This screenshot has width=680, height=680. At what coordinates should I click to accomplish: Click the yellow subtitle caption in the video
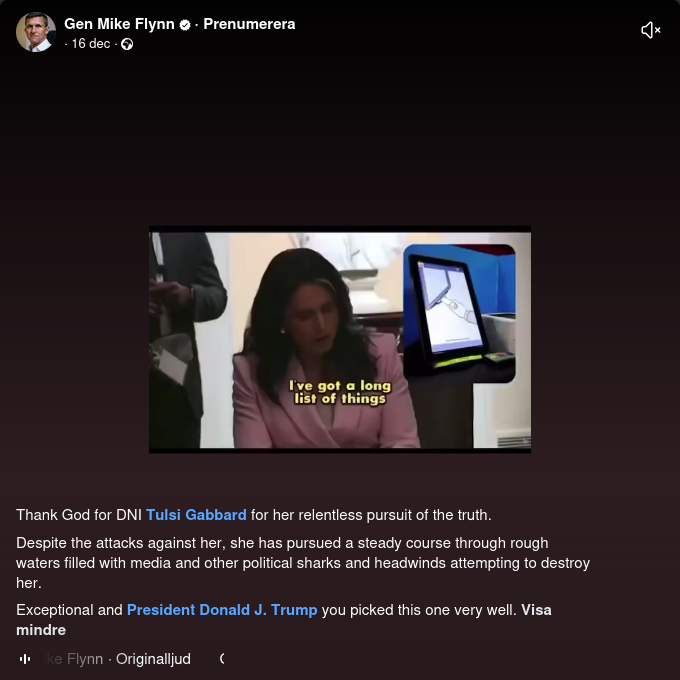point(340,392)
